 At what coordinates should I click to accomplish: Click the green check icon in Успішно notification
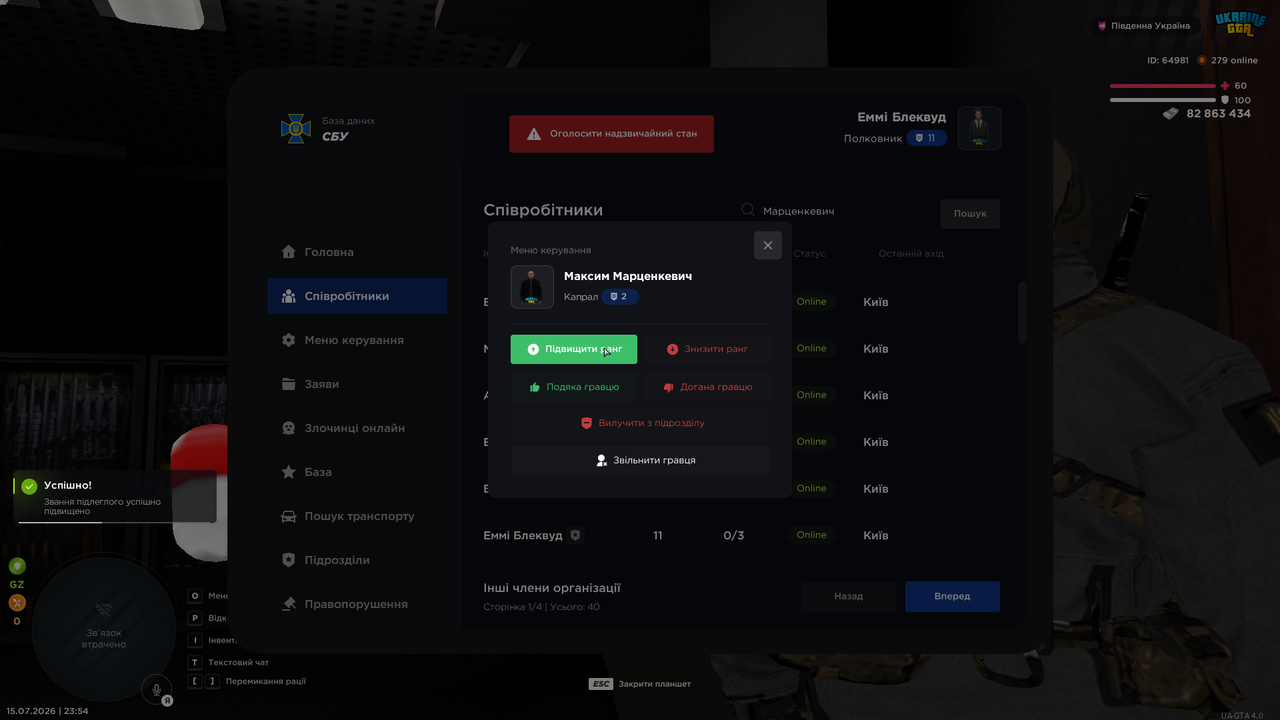[x=29, y=486]
